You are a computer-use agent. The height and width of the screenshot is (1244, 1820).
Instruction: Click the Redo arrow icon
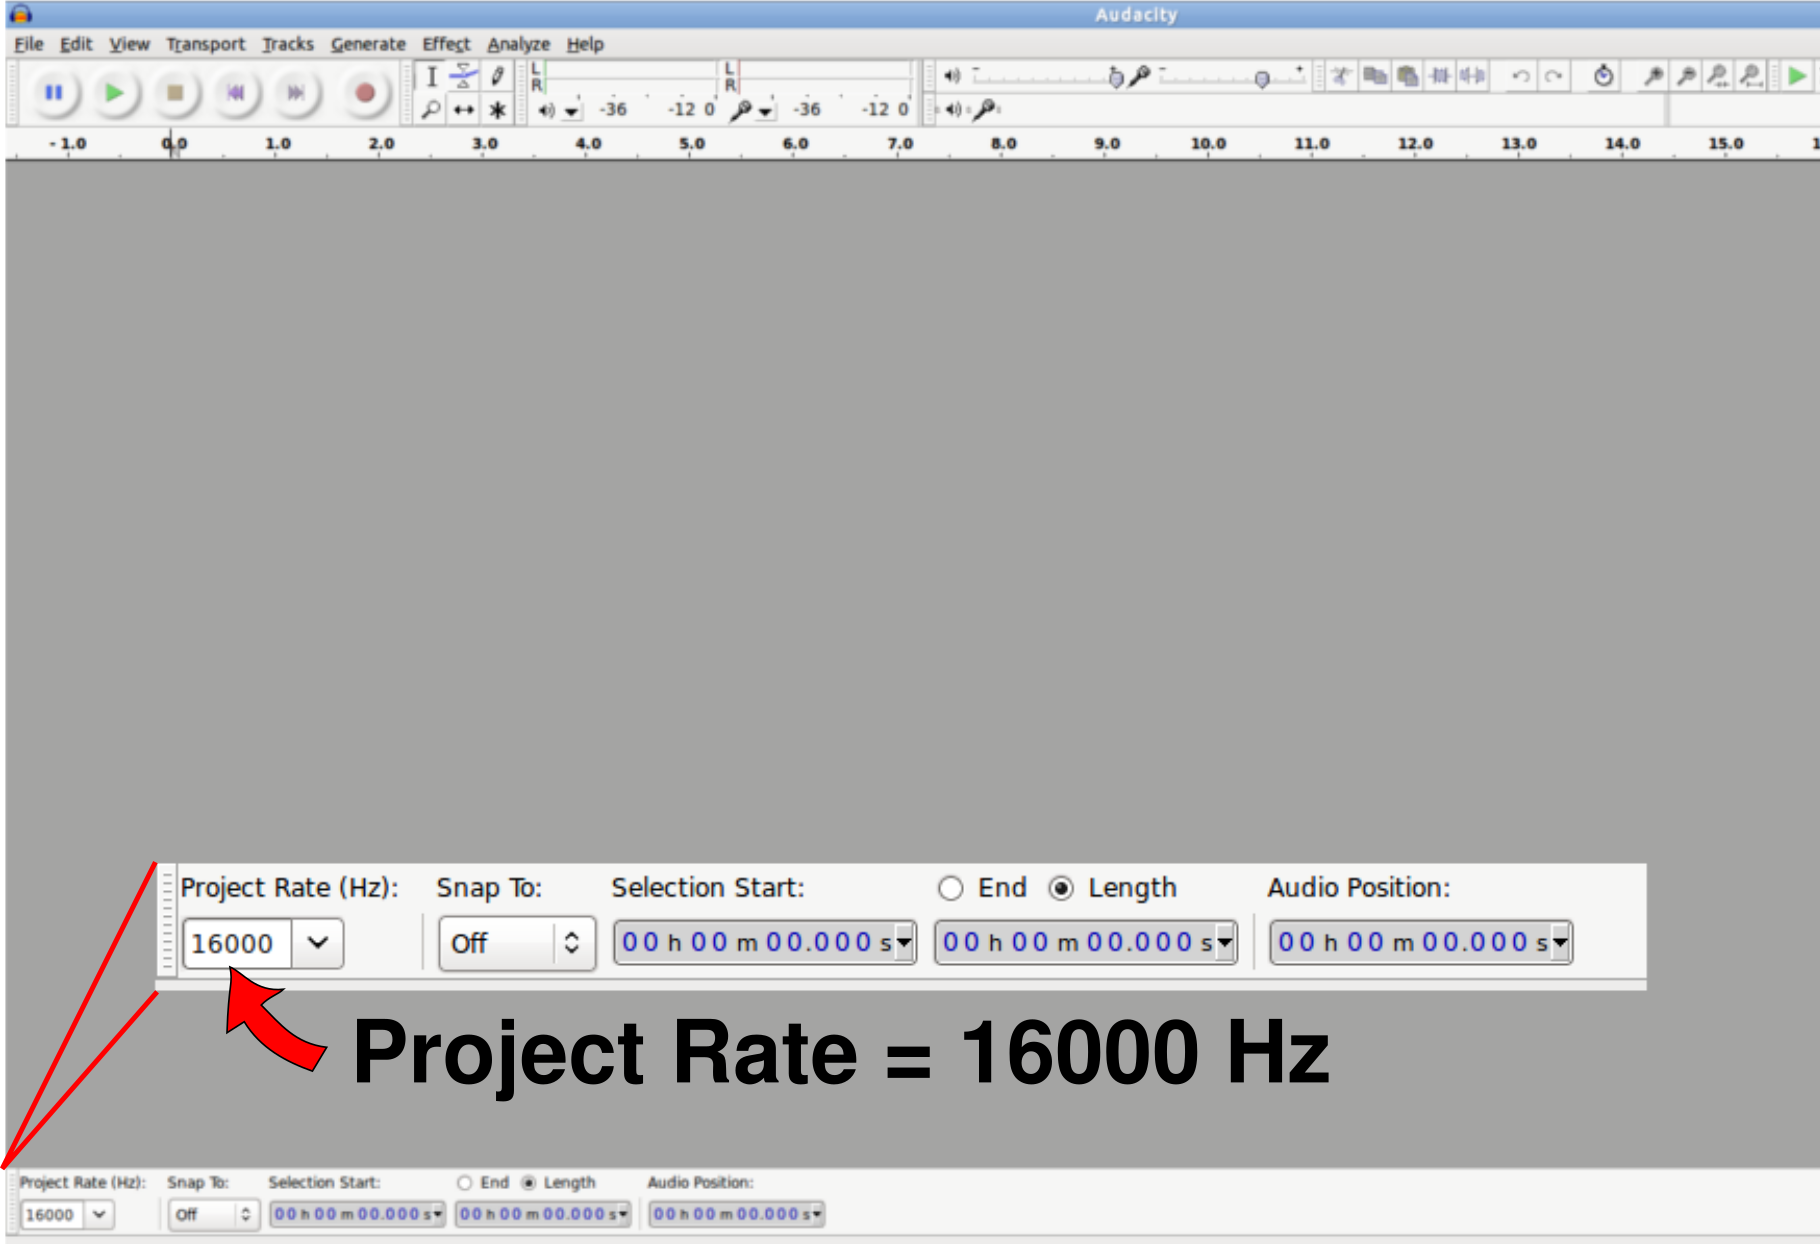click(x=1553, y=76)
